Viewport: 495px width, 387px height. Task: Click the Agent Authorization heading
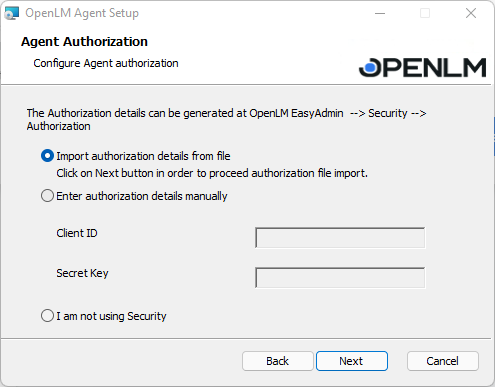(84, 42)
